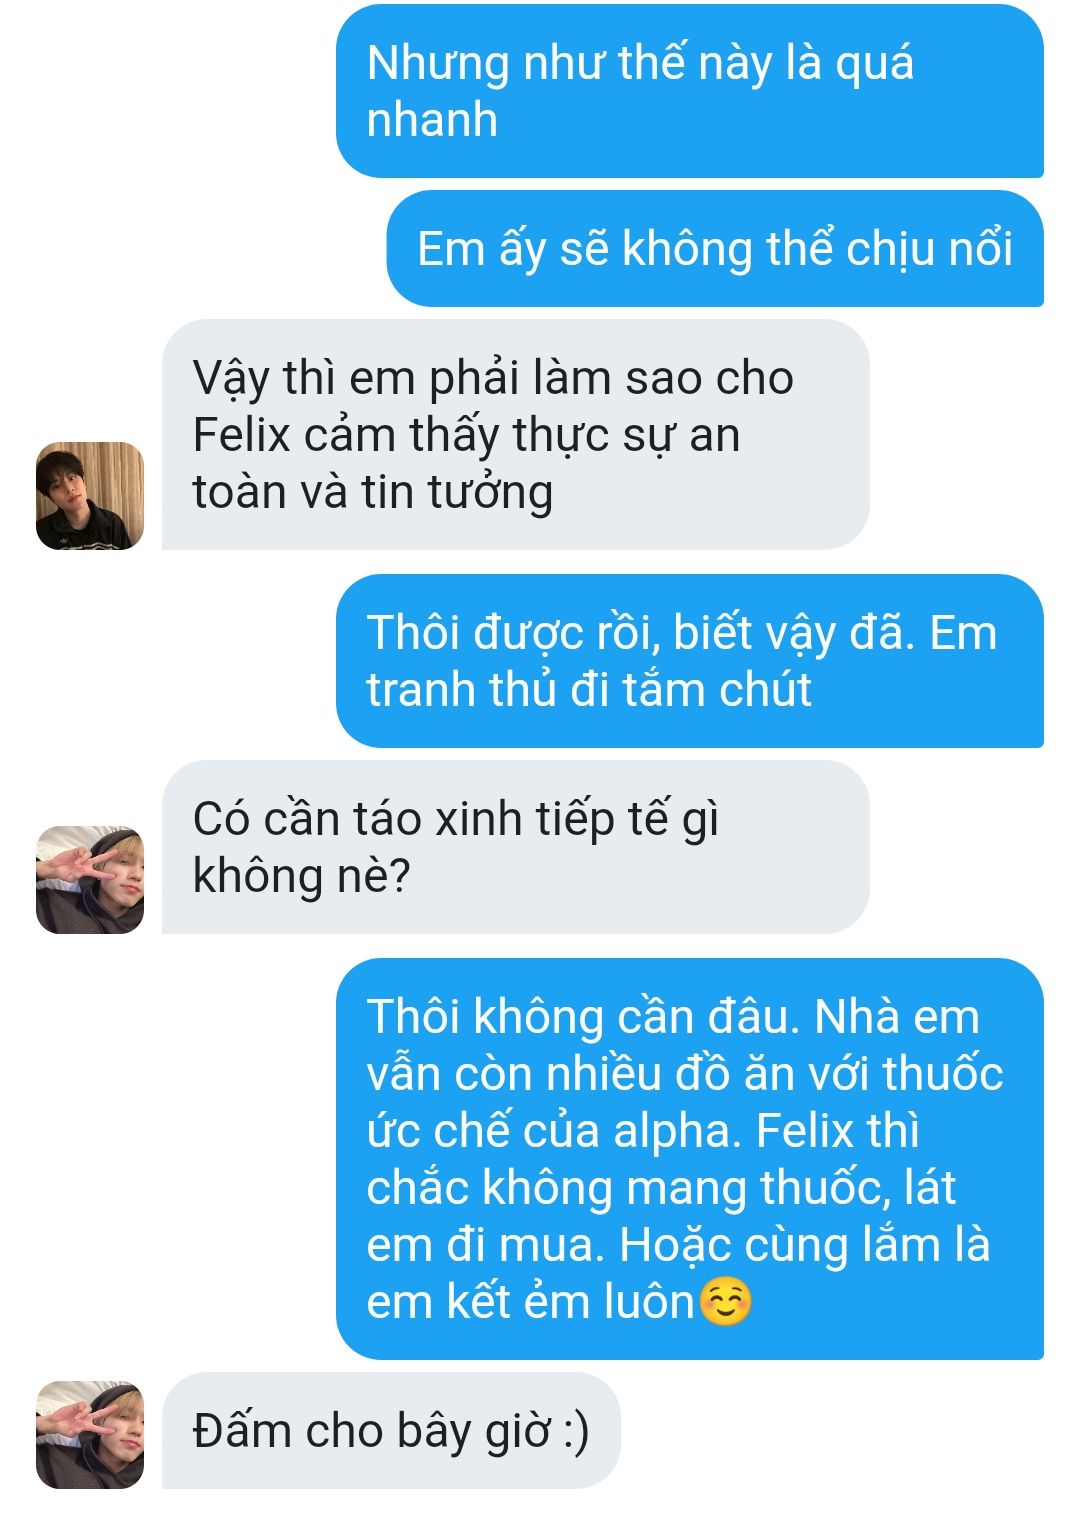The height and width of the screenshot is (1514, 1080).
Task: Tap the blue bubble 'Thôi được rồi, biết vậy đã'
Action: [690, 661]
